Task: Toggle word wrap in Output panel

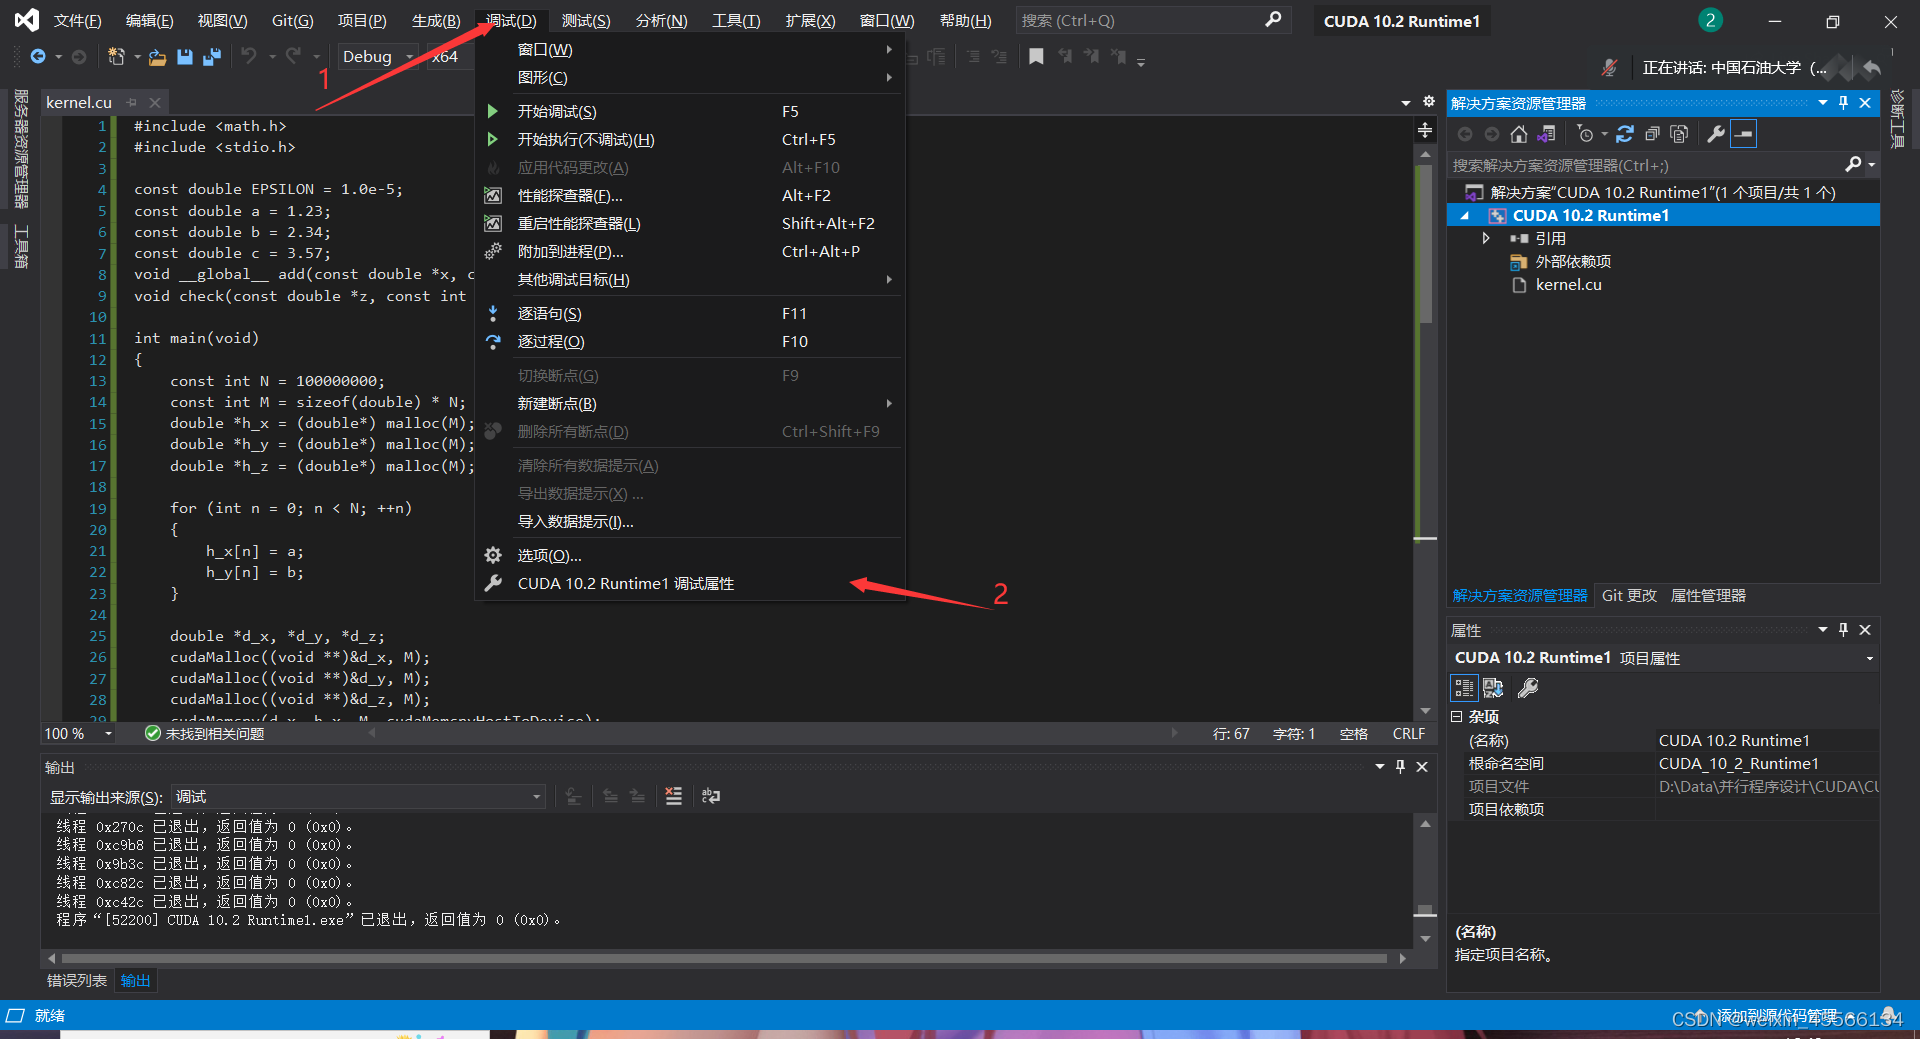Action: [x=711, y=796]
